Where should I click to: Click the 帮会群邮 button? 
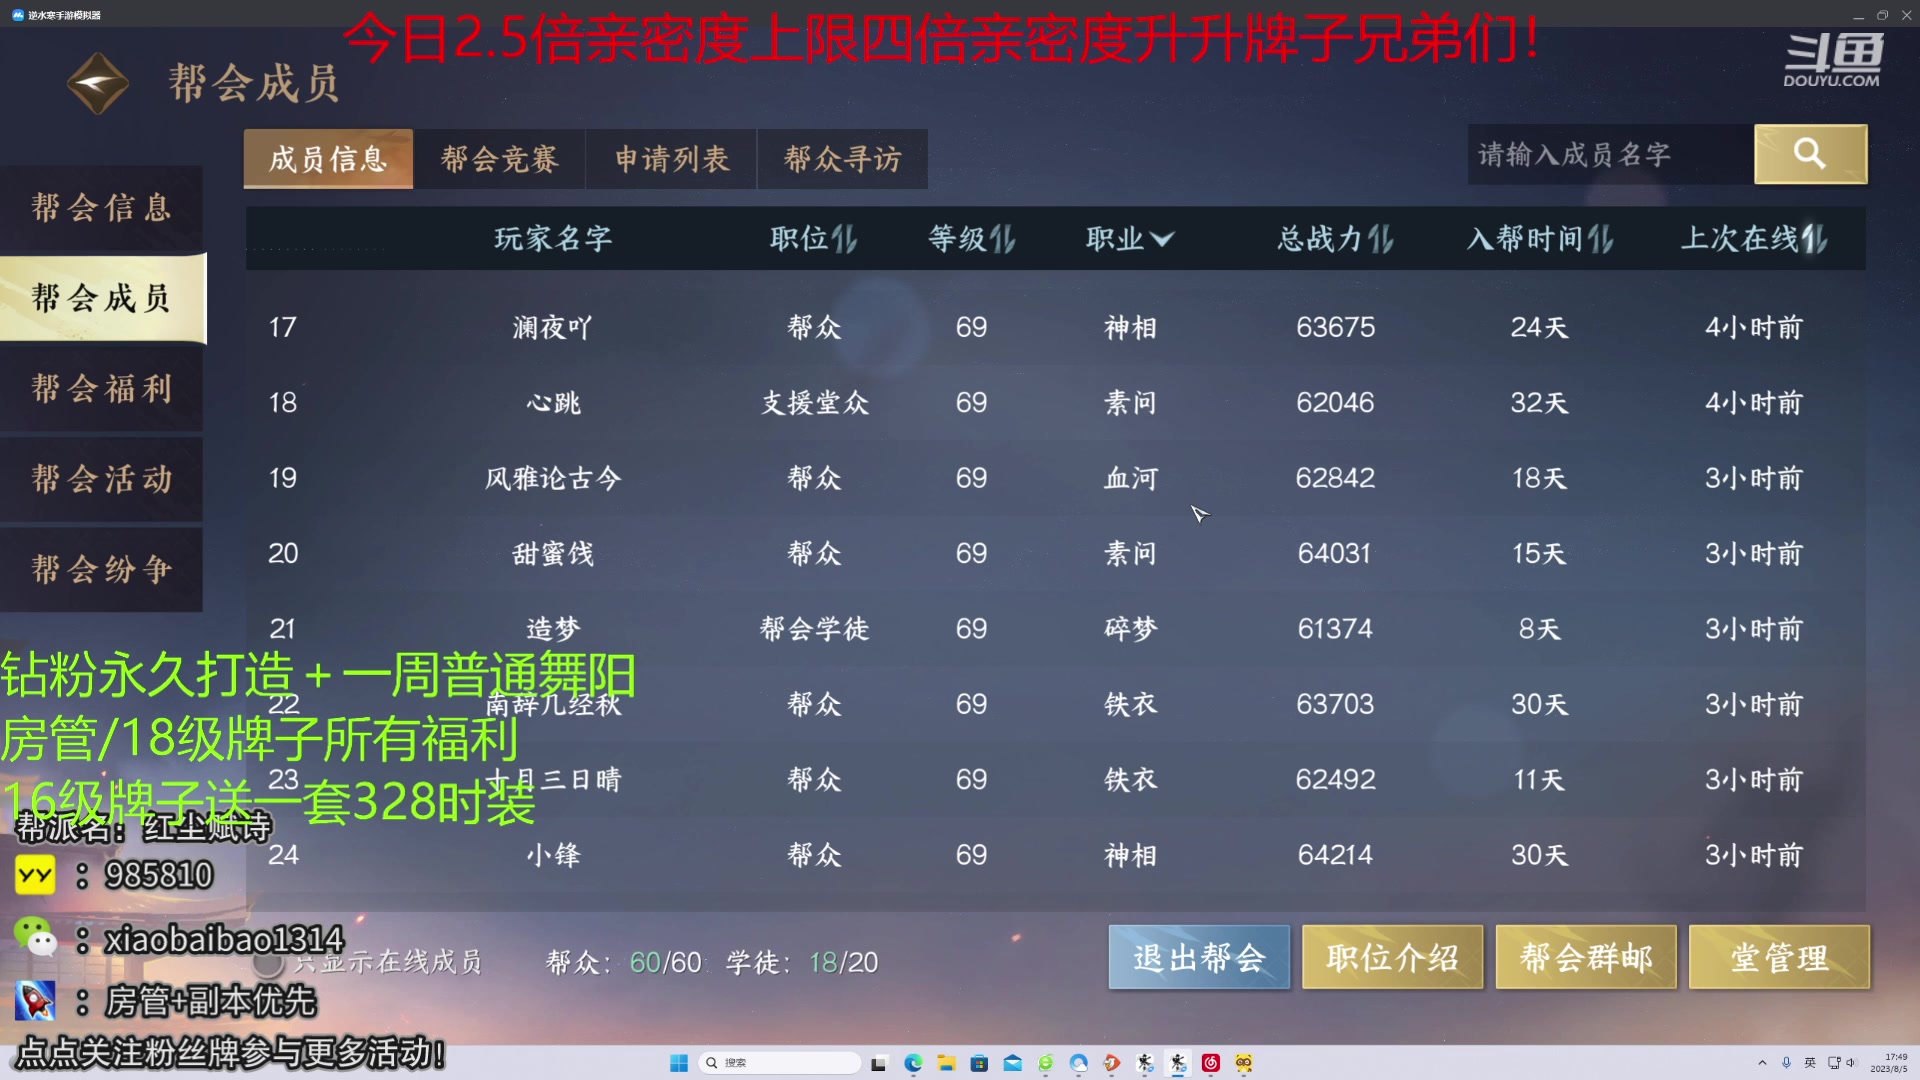[1586, 957]
